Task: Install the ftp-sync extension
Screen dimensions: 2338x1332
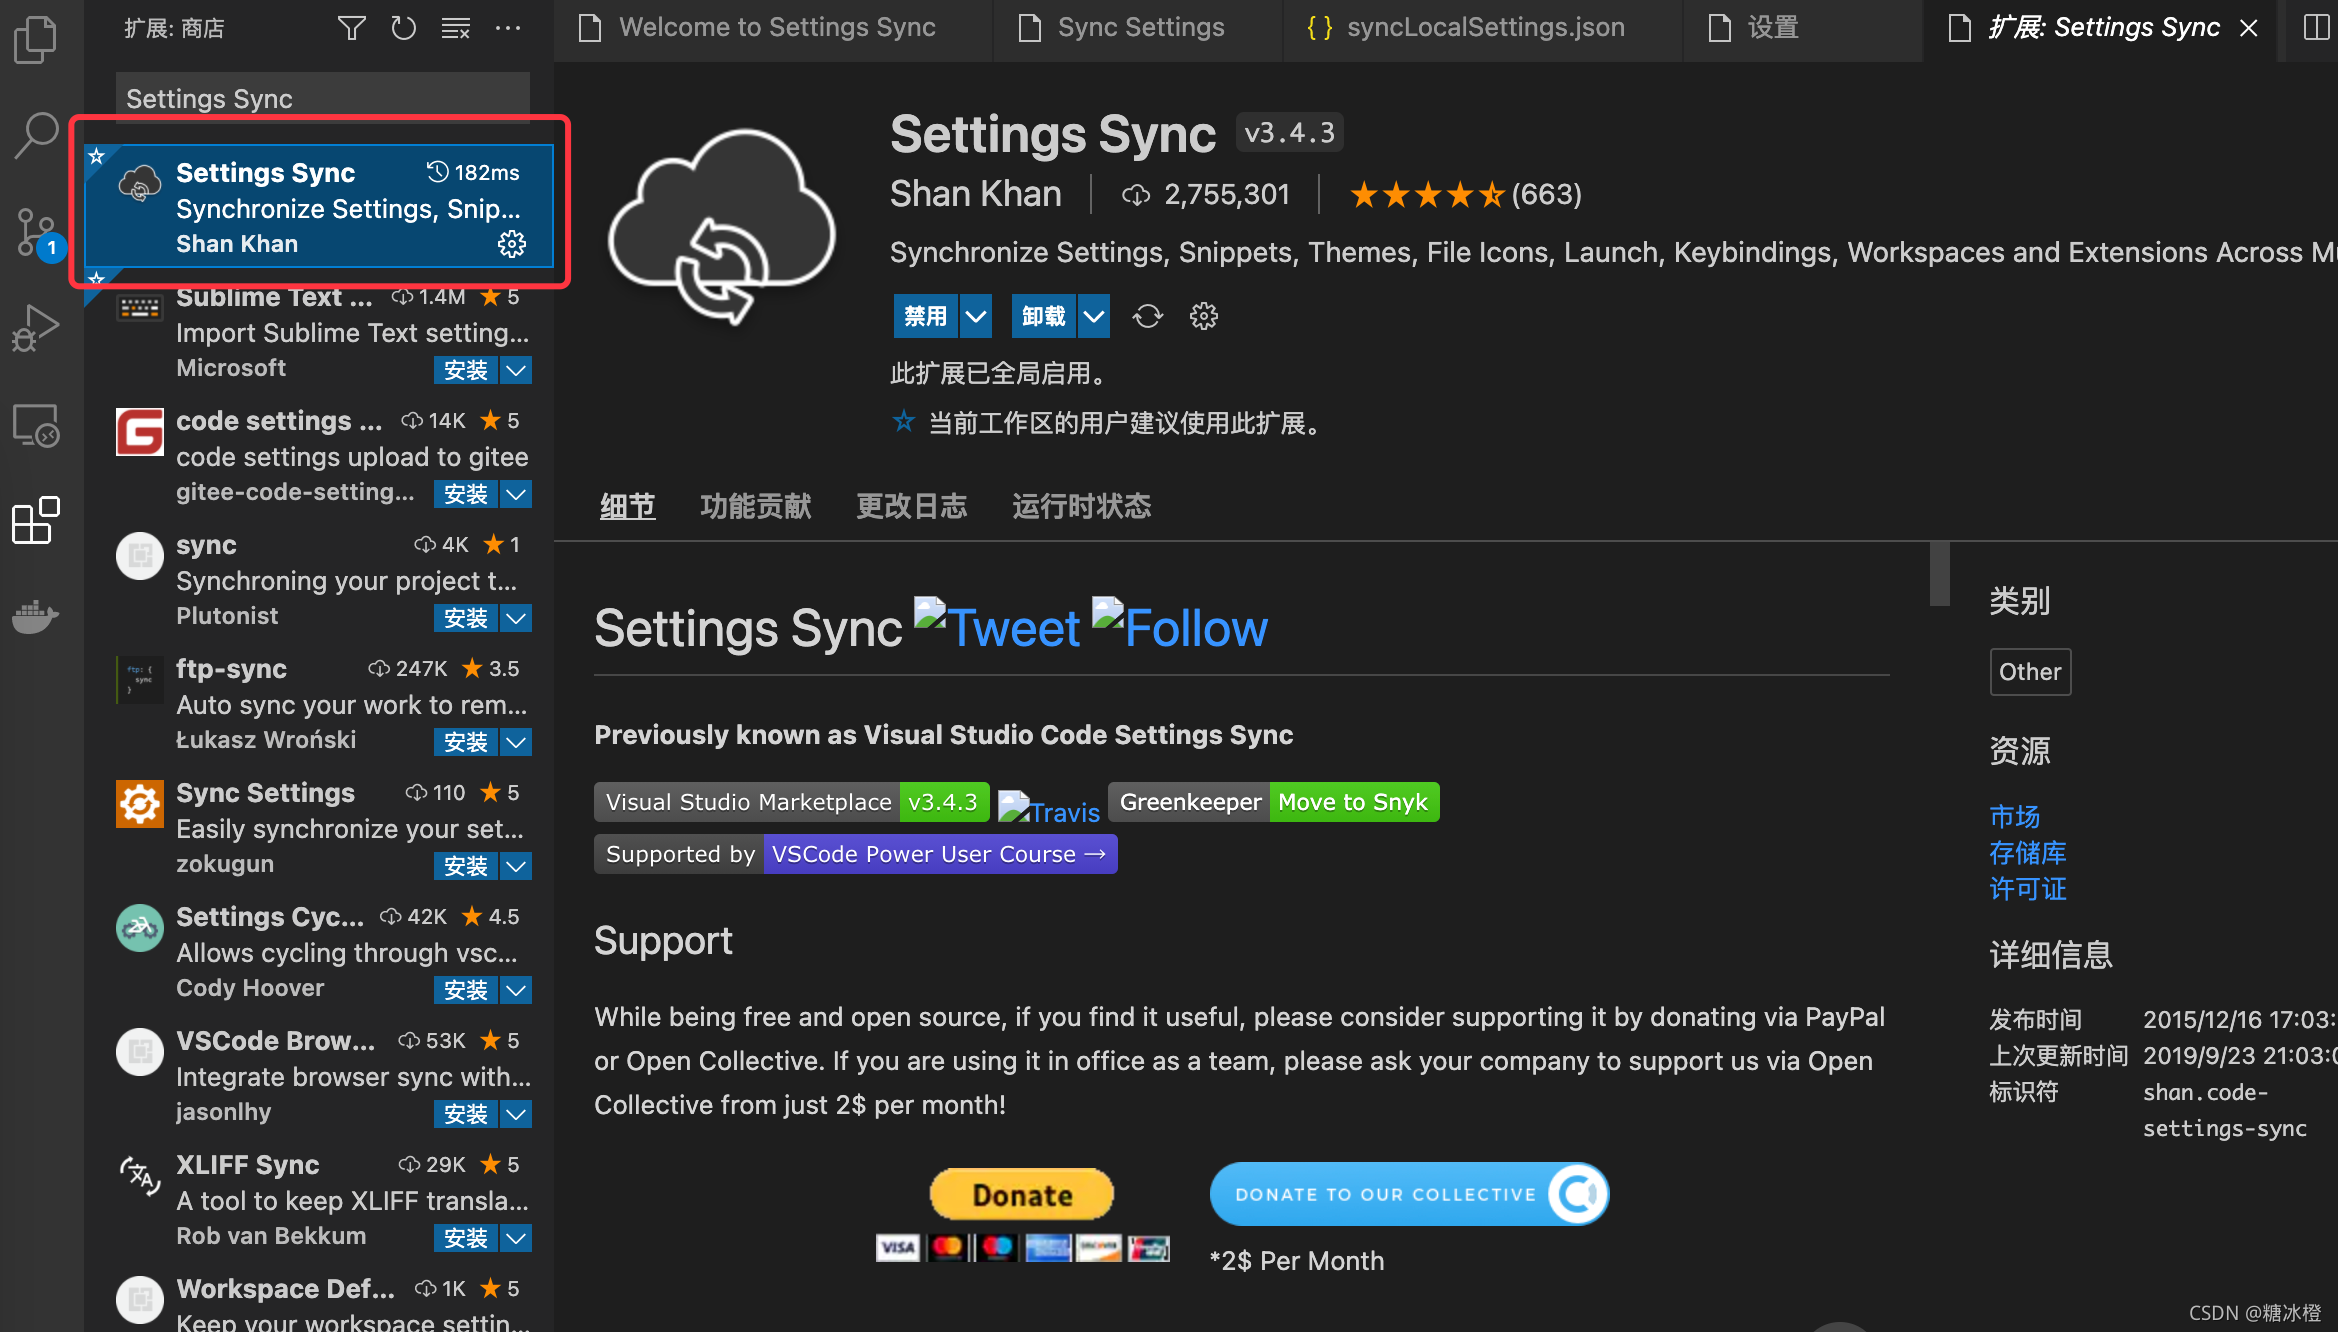Action: [x=466, y=742]
